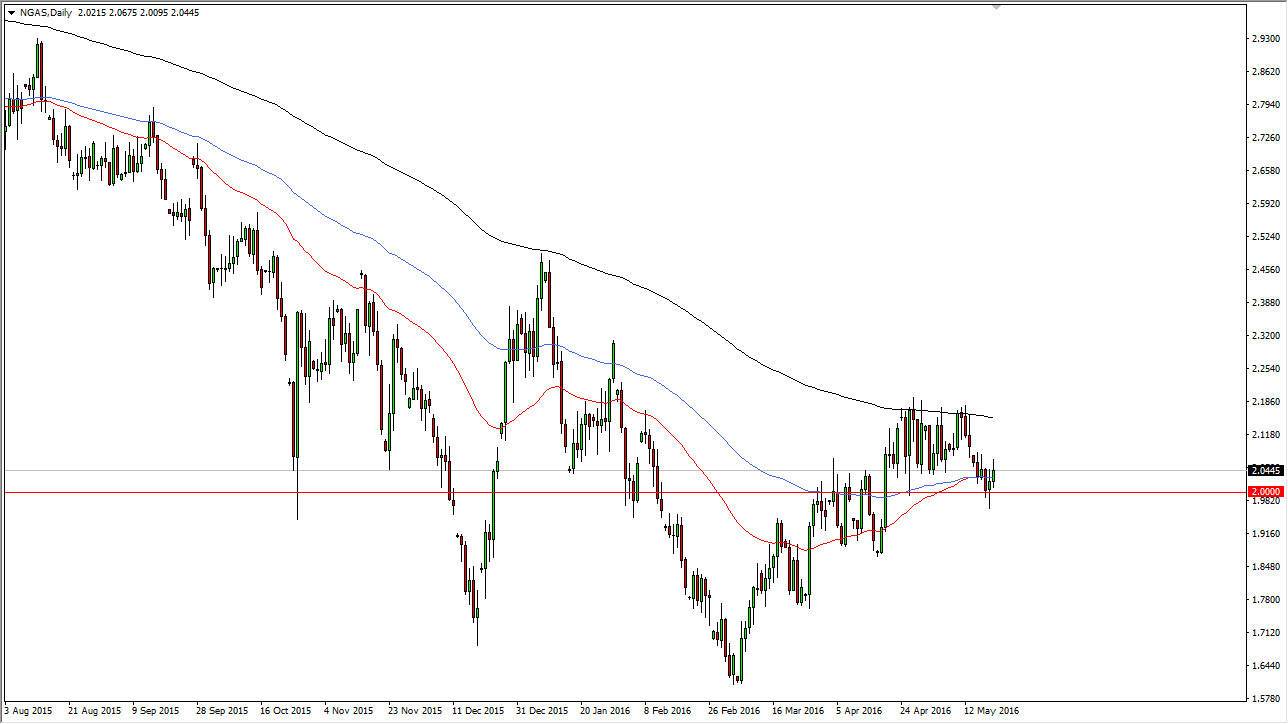Click the 31 Dec 2015 date label
The image size is (1288, 724).
pyautogui.click(x=543, y=711)
